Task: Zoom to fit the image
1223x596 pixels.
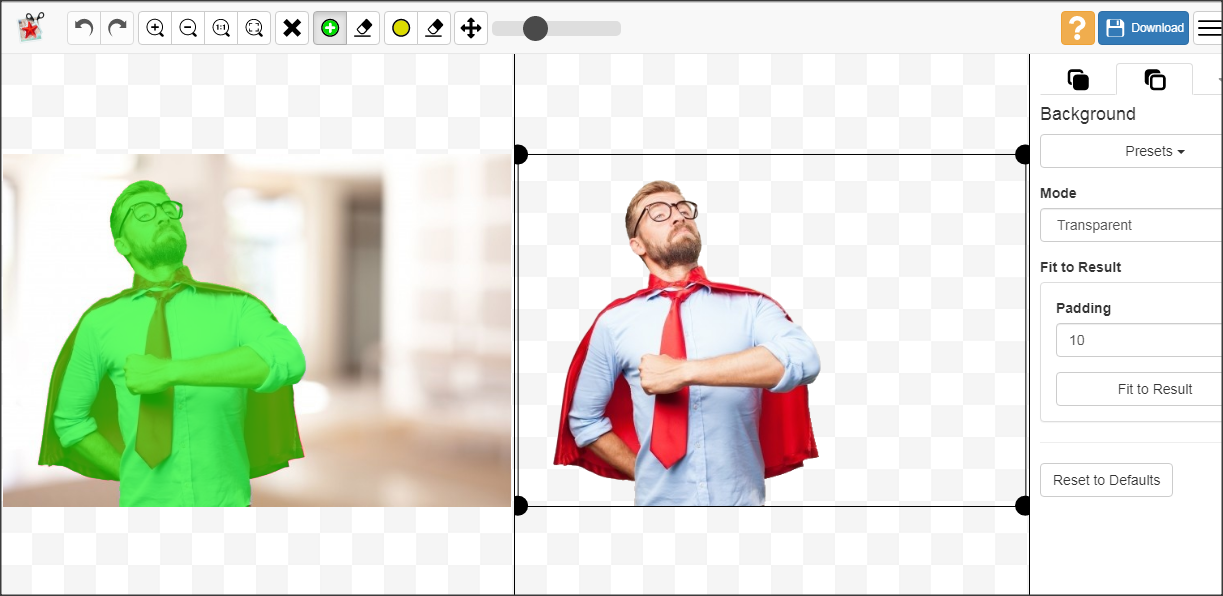Action: click(254, 28)
